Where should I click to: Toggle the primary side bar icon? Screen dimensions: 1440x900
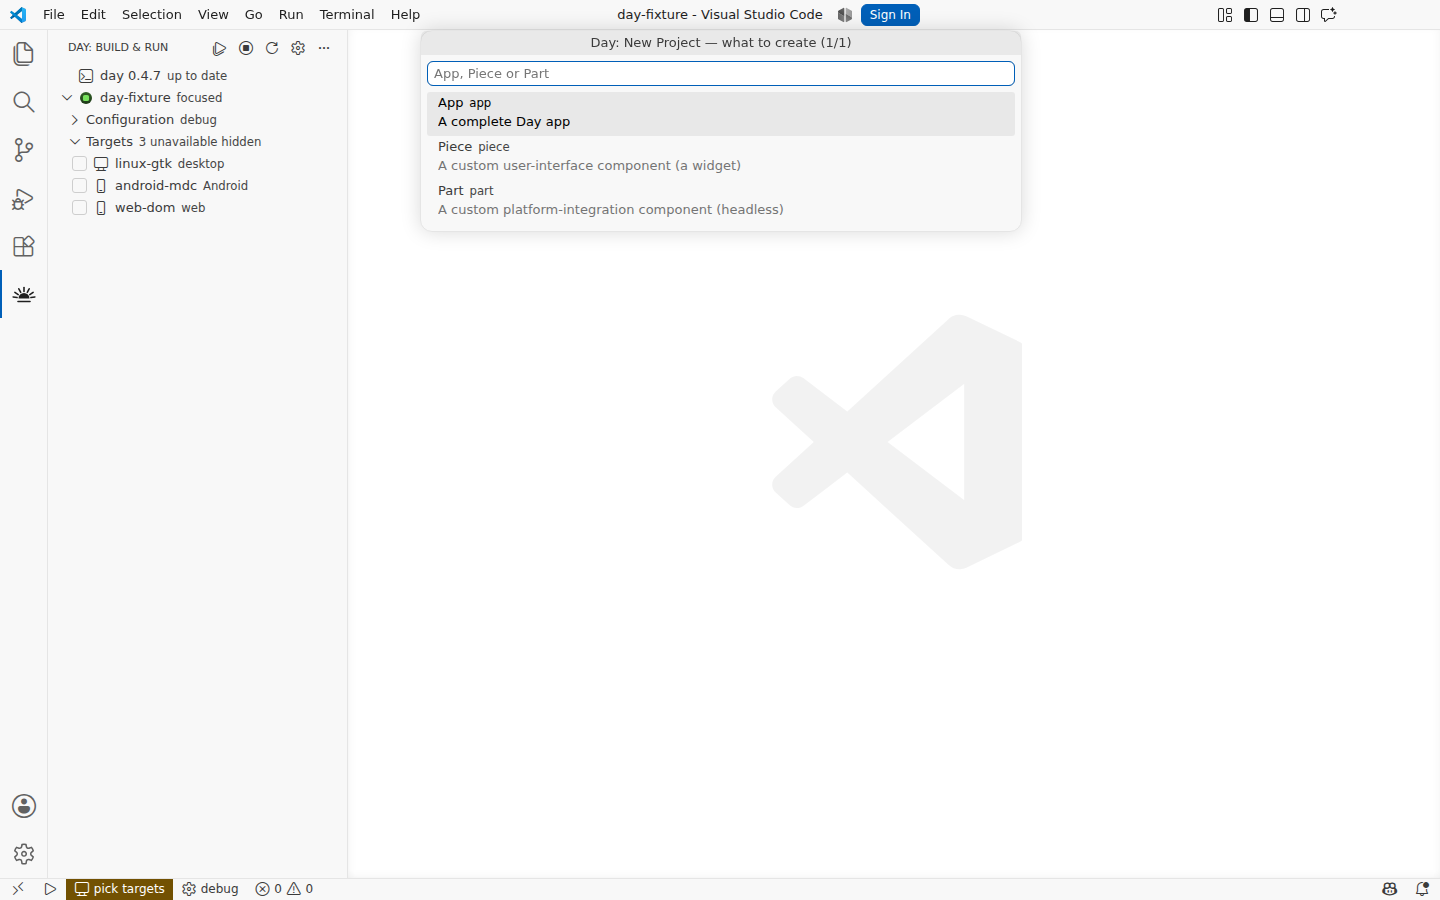coord(1251,15)
